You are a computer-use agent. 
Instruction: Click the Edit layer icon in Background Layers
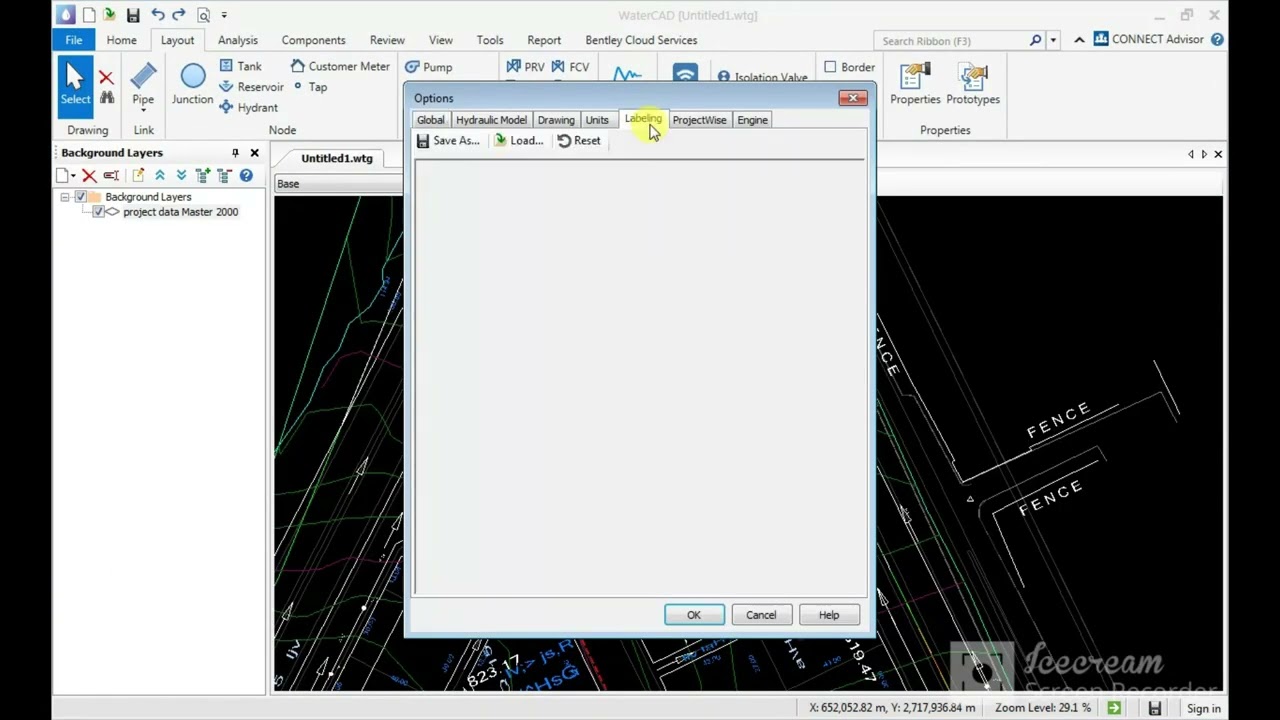[138, 175]
